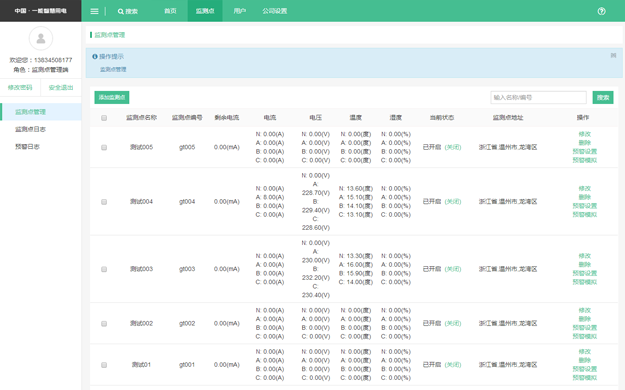Screen dimensions: 625x390
Task: Click 删除 for 测试004
Action: tap(585, 197)
